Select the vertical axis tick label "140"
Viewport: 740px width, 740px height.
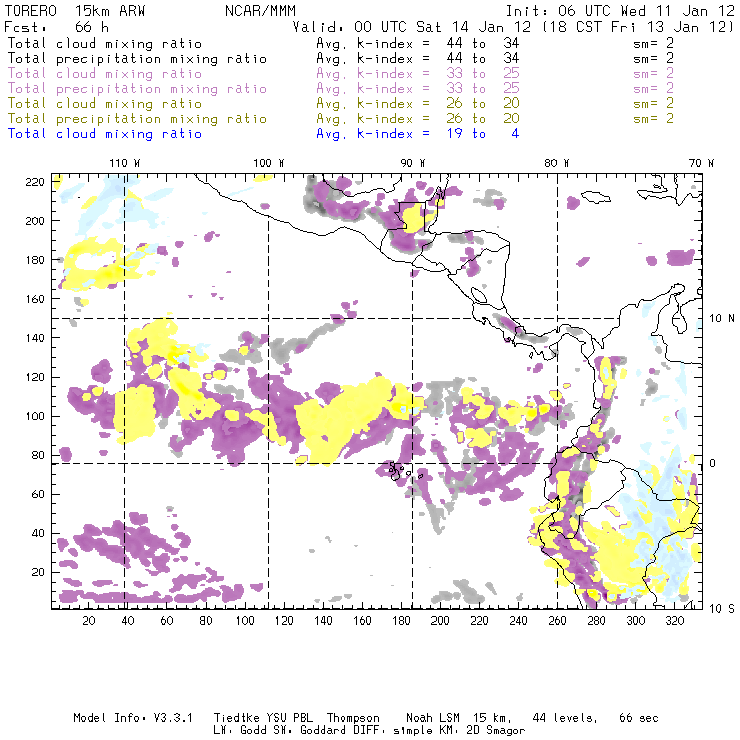[x=35, y=338]
